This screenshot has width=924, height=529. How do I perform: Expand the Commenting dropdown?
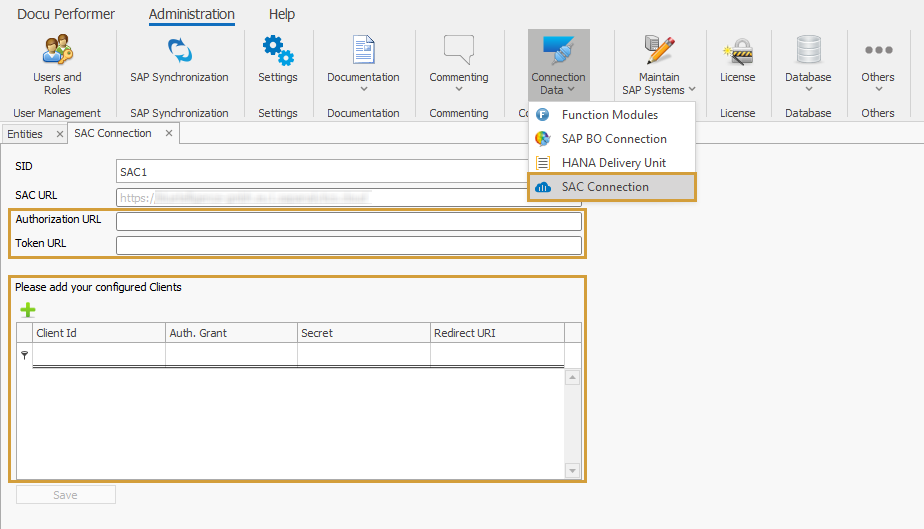point(459,64)
